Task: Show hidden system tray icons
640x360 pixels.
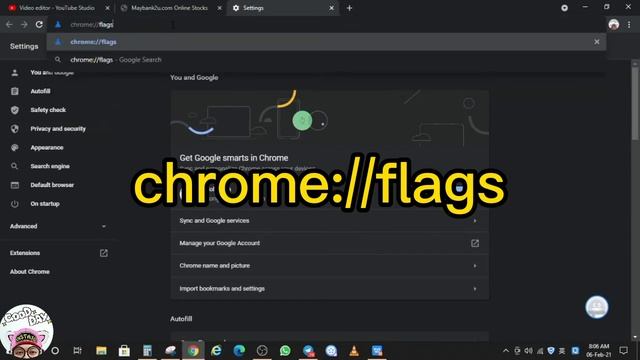Action: coord(506,351)
